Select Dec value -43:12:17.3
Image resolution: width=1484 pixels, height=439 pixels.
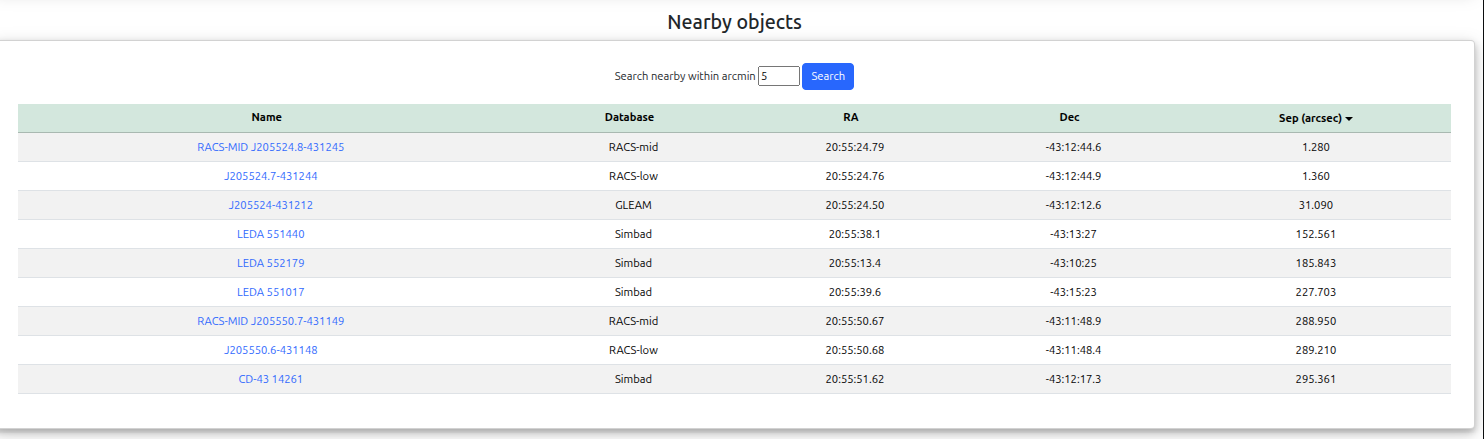pyautogui.click(x=1073, y=379)
